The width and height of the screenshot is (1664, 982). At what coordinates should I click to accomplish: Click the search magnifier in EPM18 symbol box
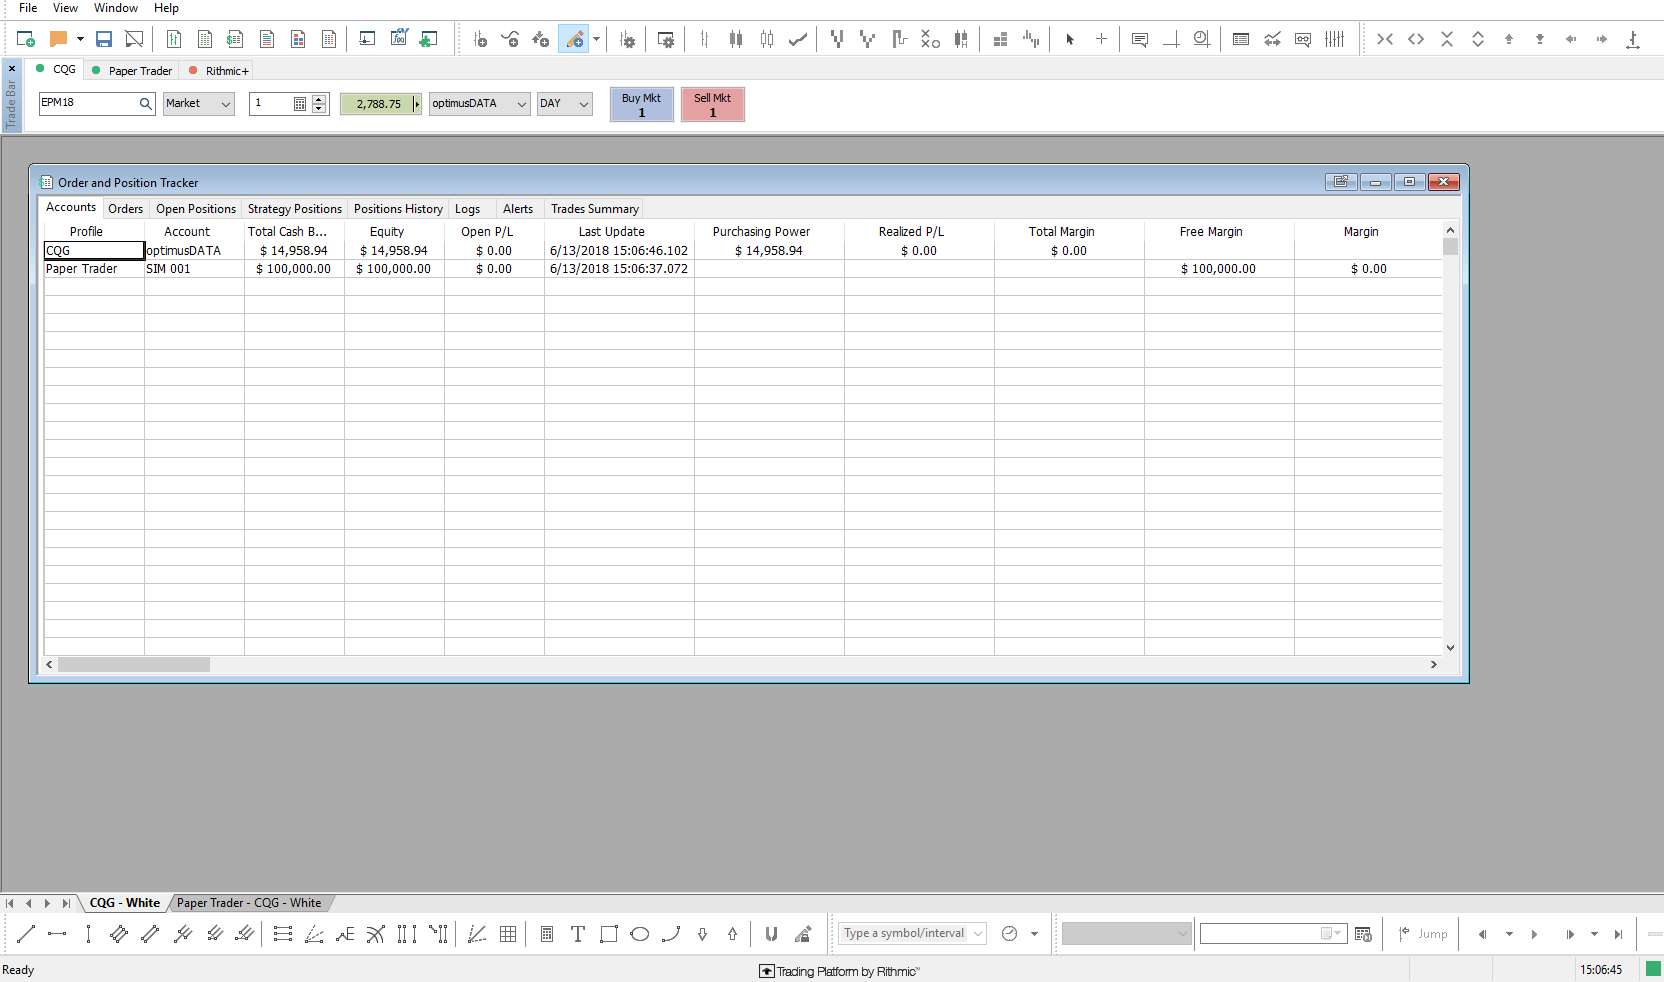145,103
